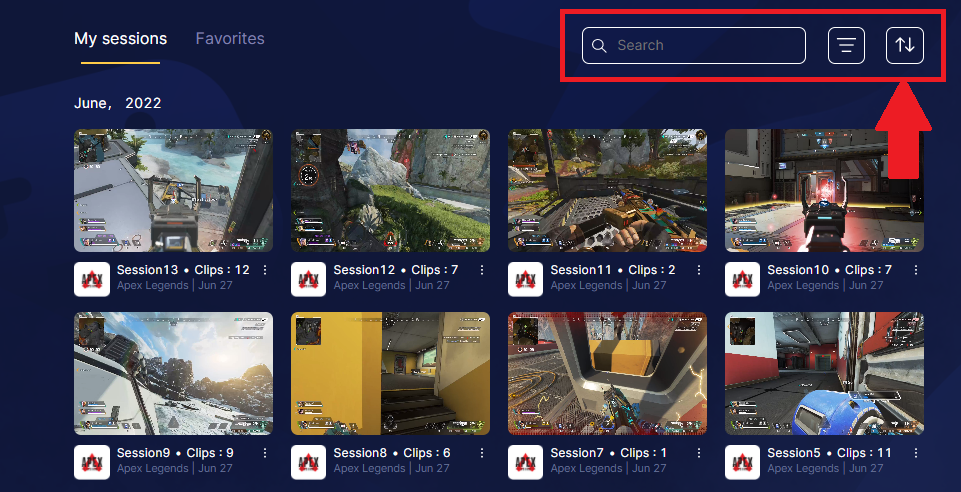
Task: Click Apex Legends logo beside Session12
Action: pos(308,279)
